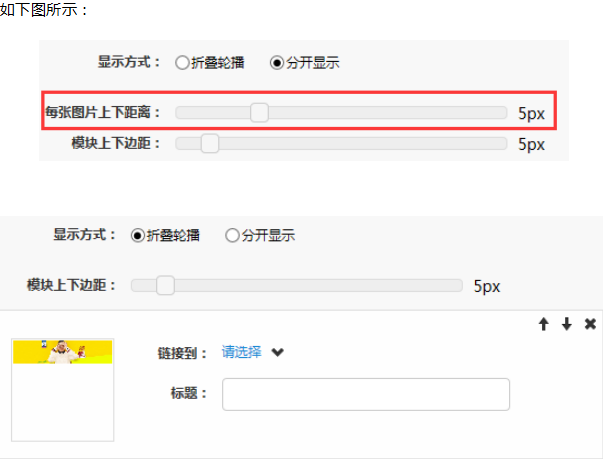
Task: Click the 每张图片上下距离 slider handle
Action: point(259,112)
